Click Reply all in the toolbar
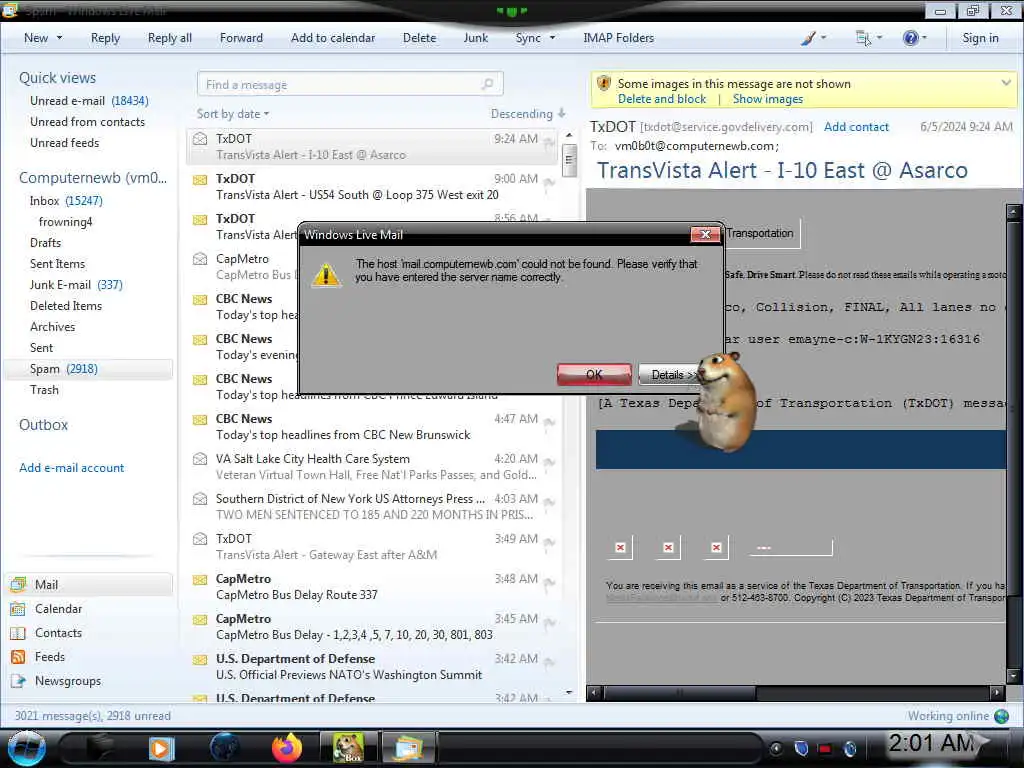 170,38
